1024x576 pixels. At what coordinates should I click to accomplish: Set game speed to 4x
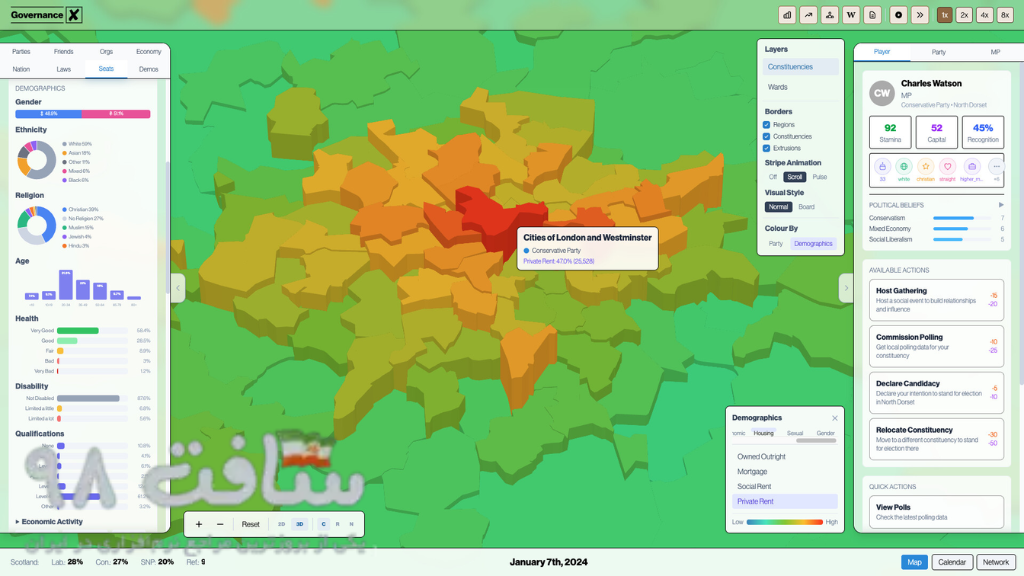[x=984, y=15]
